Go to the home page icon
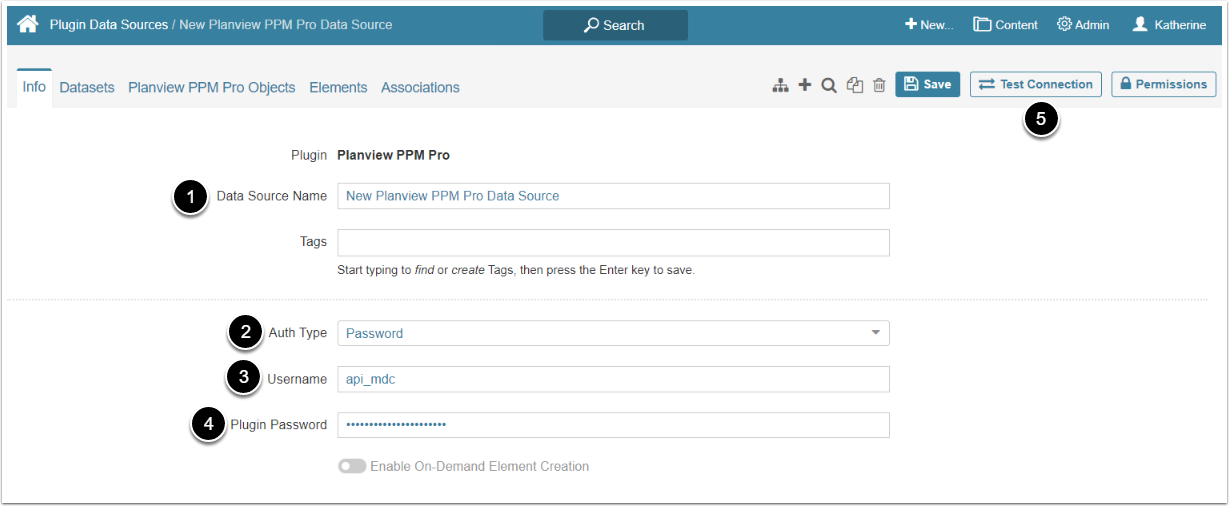Screen dimensions: 1229x506 point(28,24)
